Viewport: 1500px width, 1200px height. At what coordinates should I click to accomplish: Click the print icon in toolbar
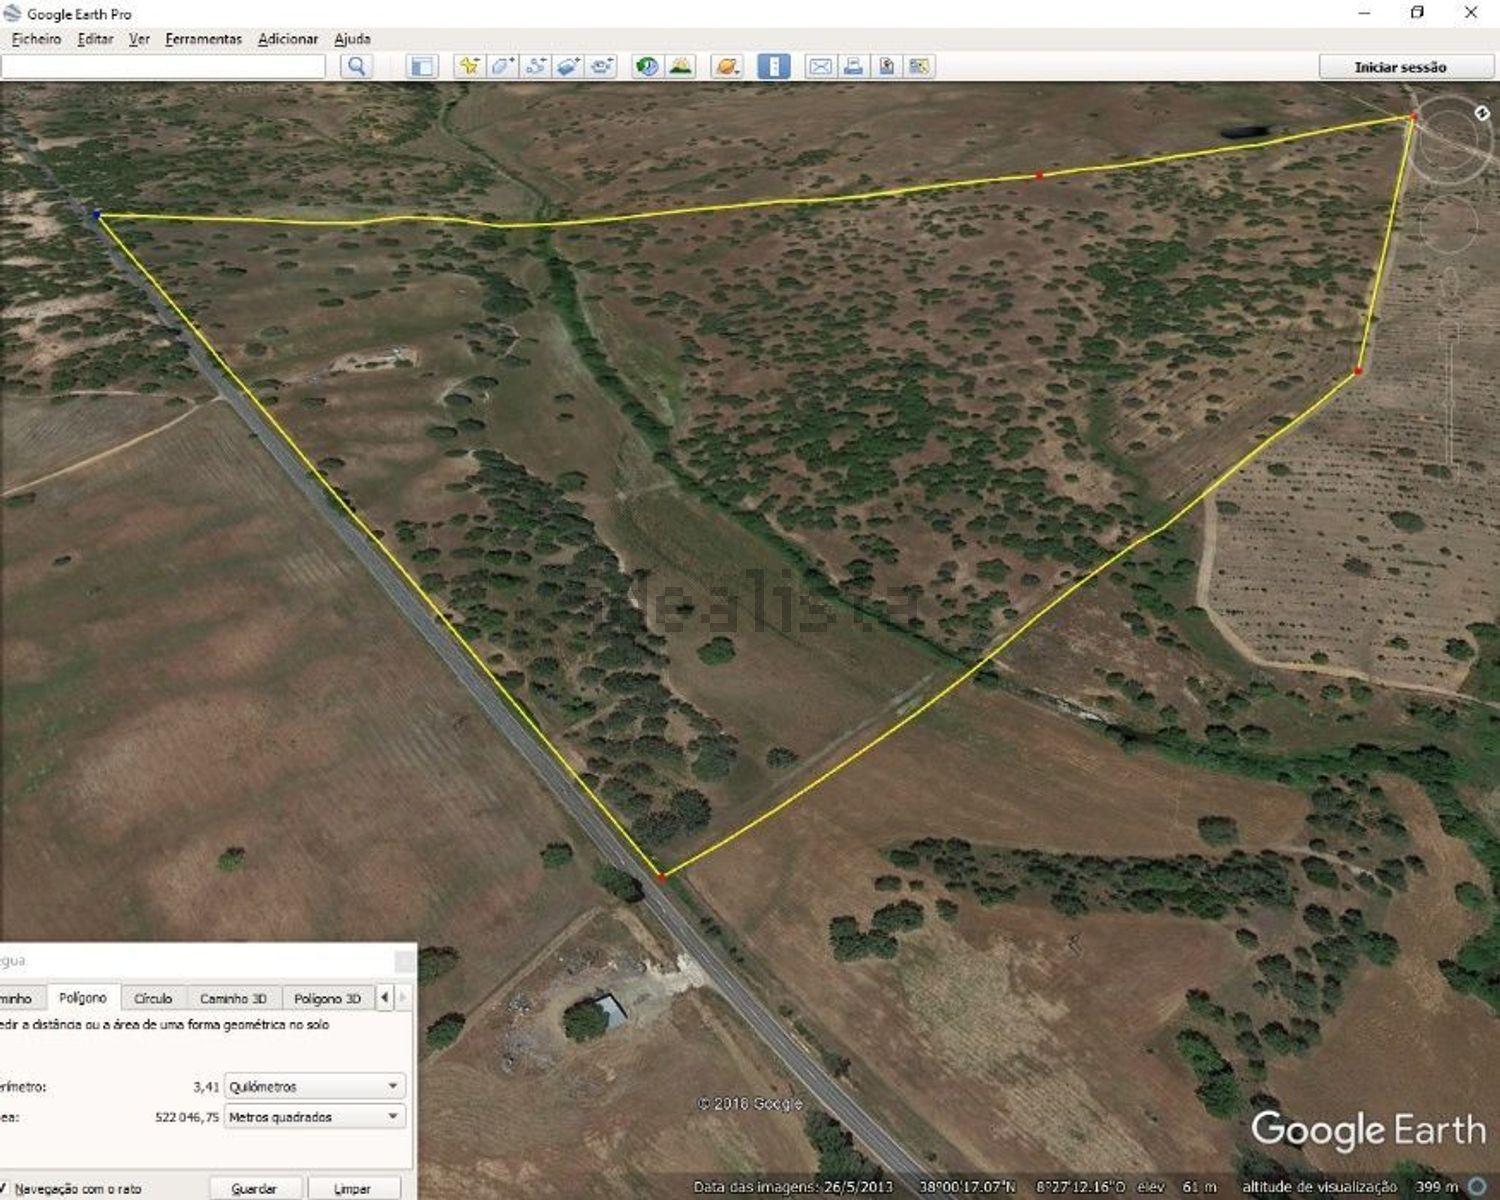pyautogui.click(x=853, y=67)
